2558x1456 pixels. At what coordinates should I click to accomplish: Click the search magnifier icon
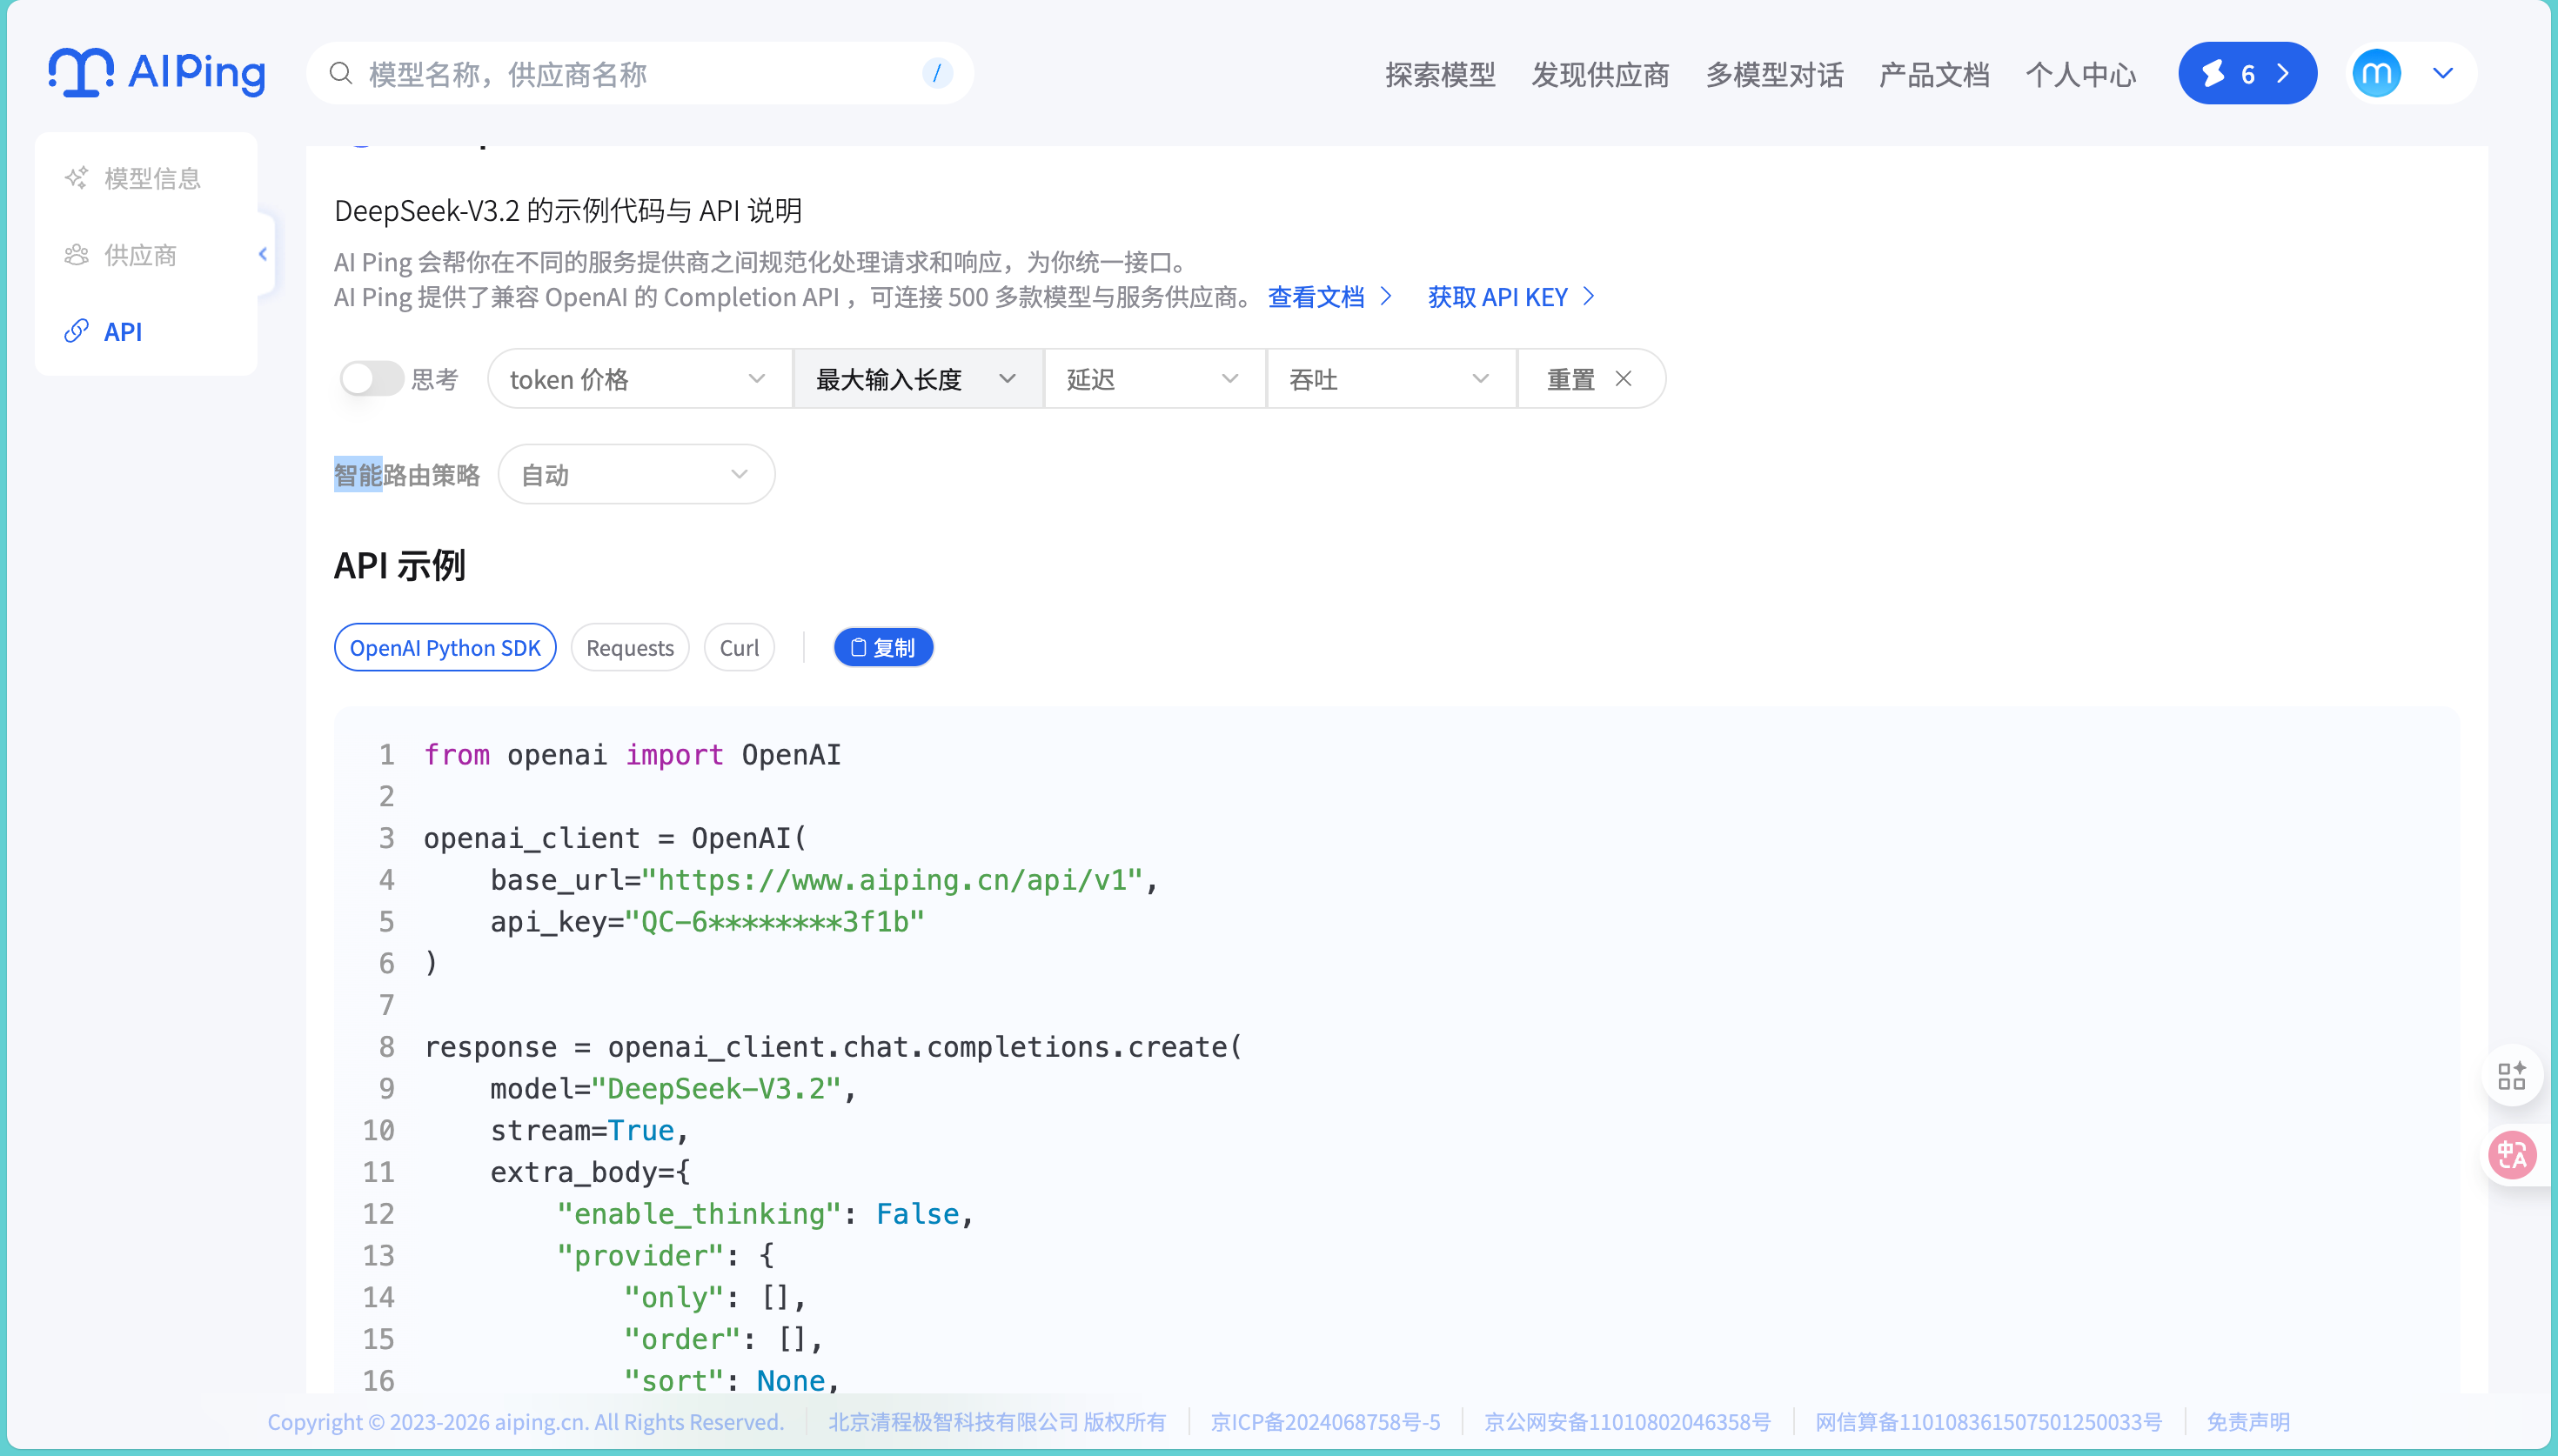pyautogui.click(x=341, y=73)
